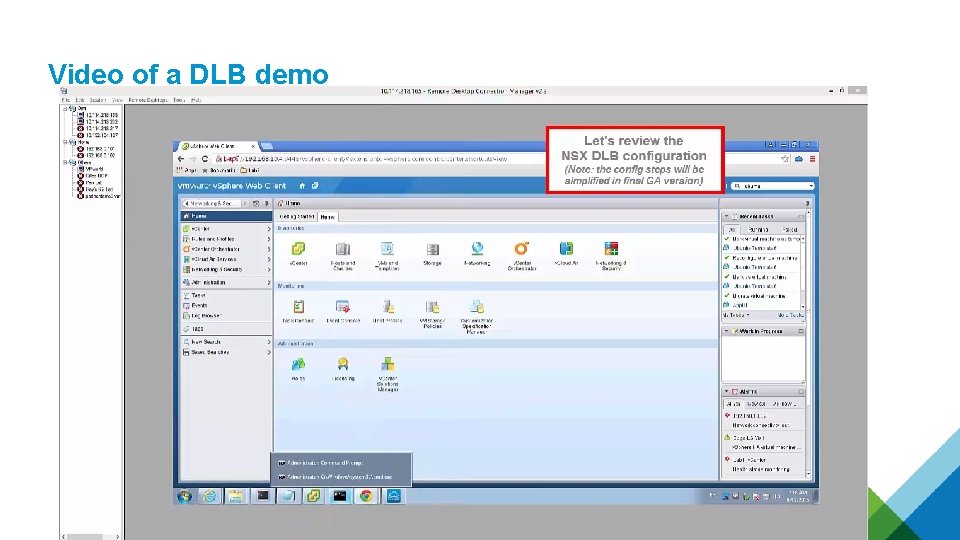Bookmark page with the star icon
This screenshot has height=540, width=960.
tap(785, 159)
